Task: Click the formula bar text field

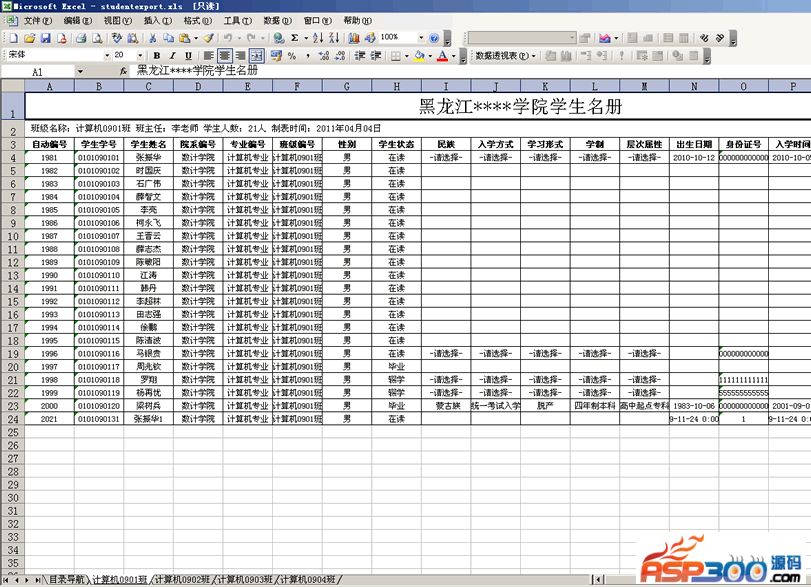Action: (x=471, y=71)
